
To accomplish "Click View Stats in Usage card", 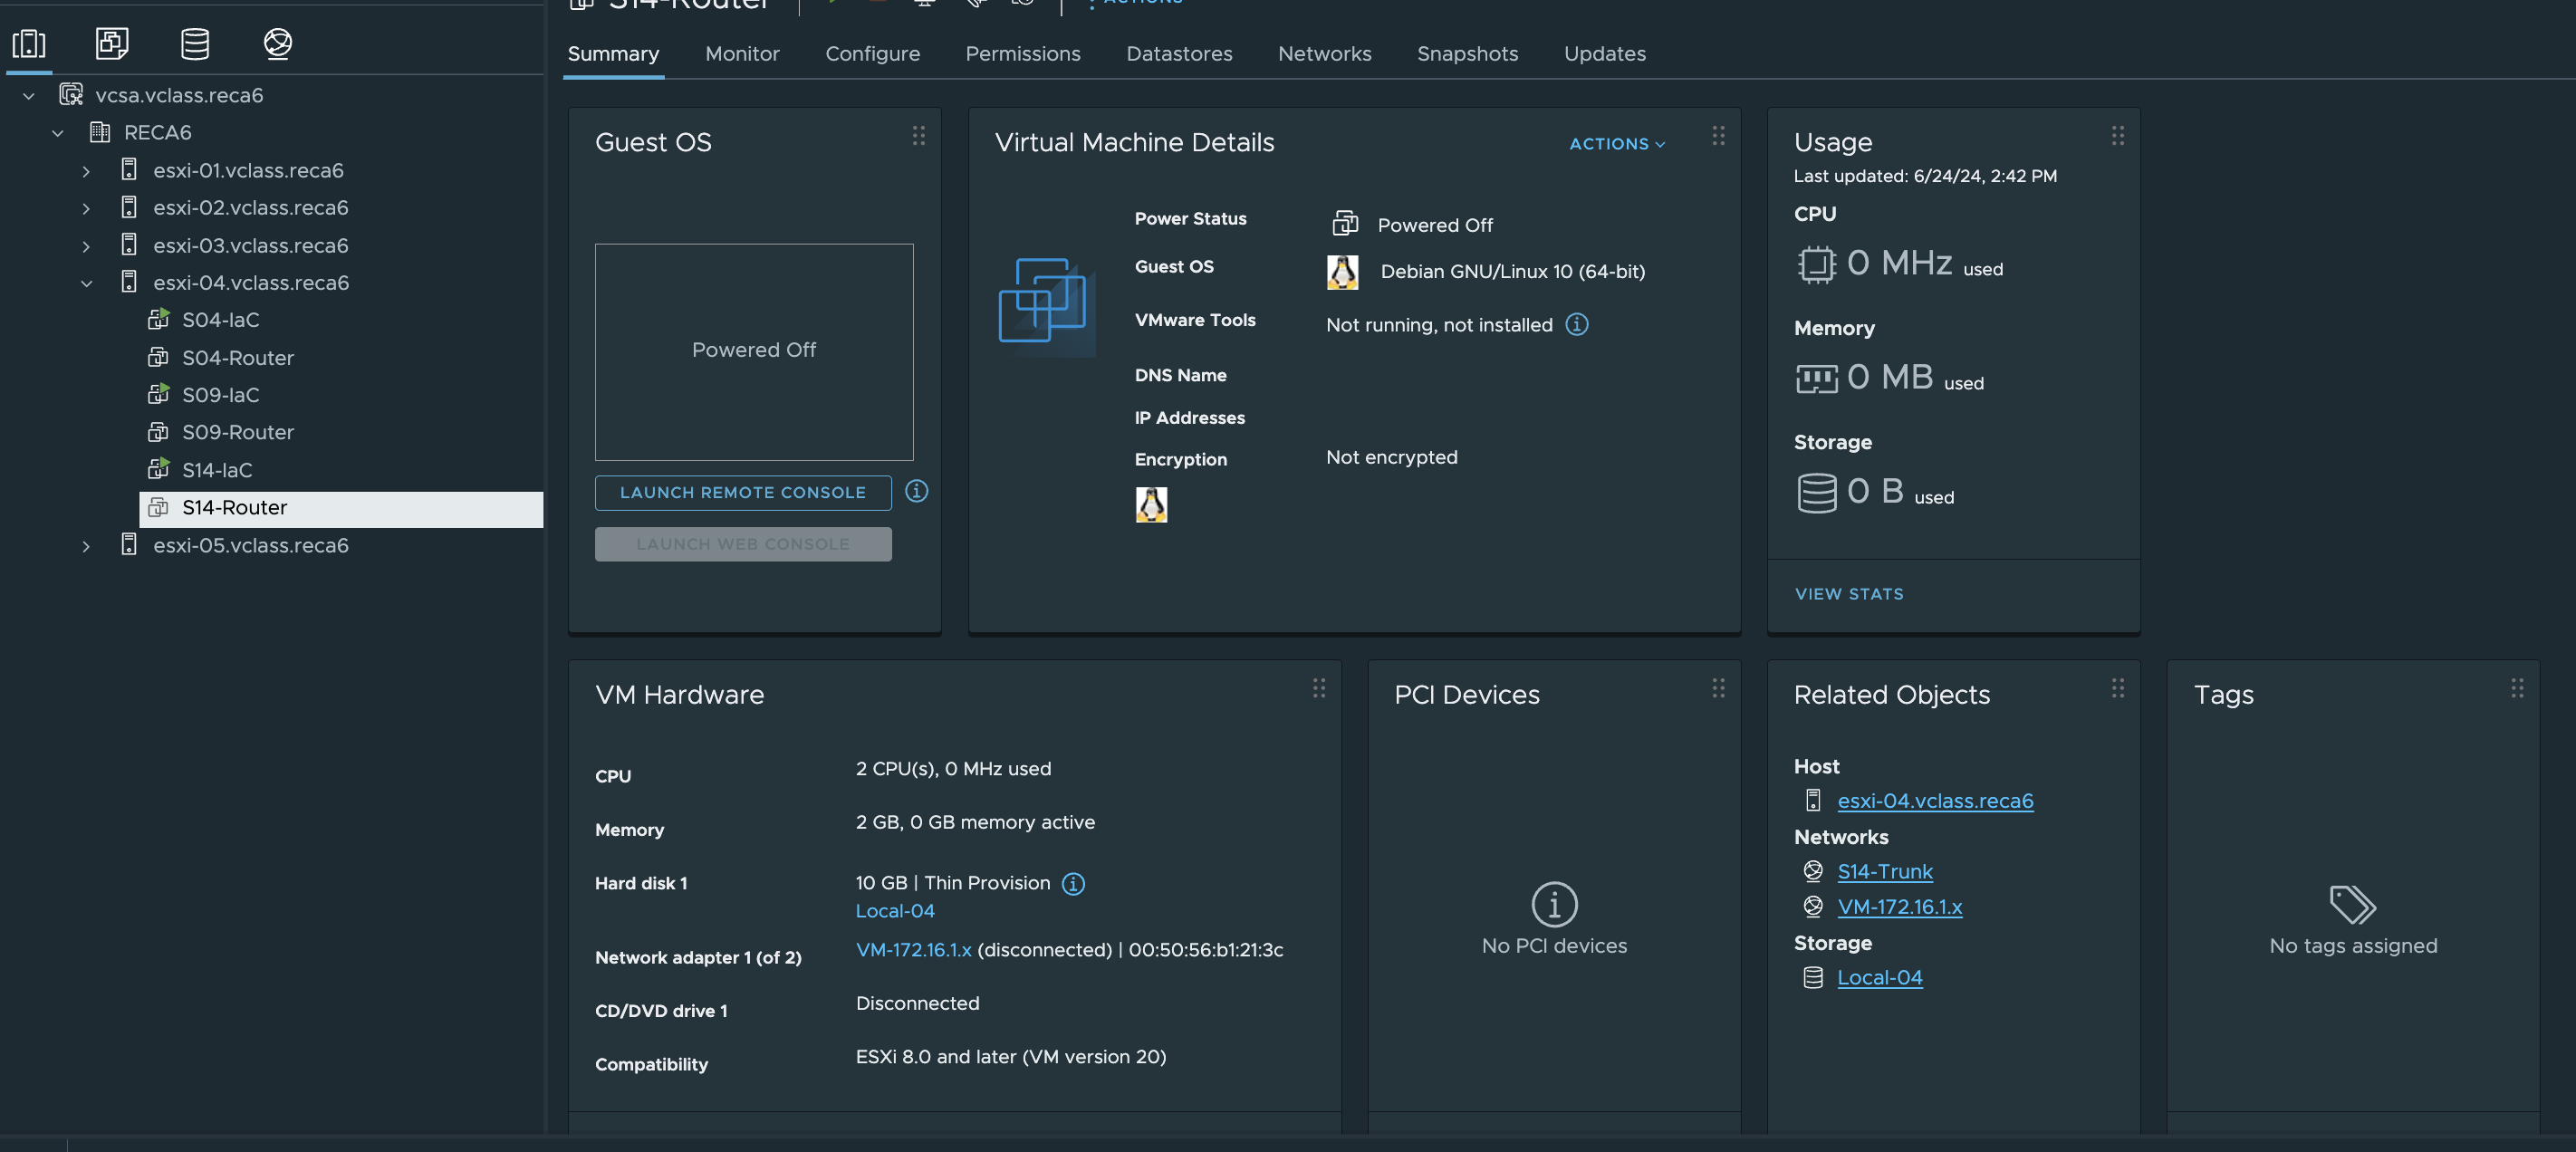I will tap(1848, 594).
